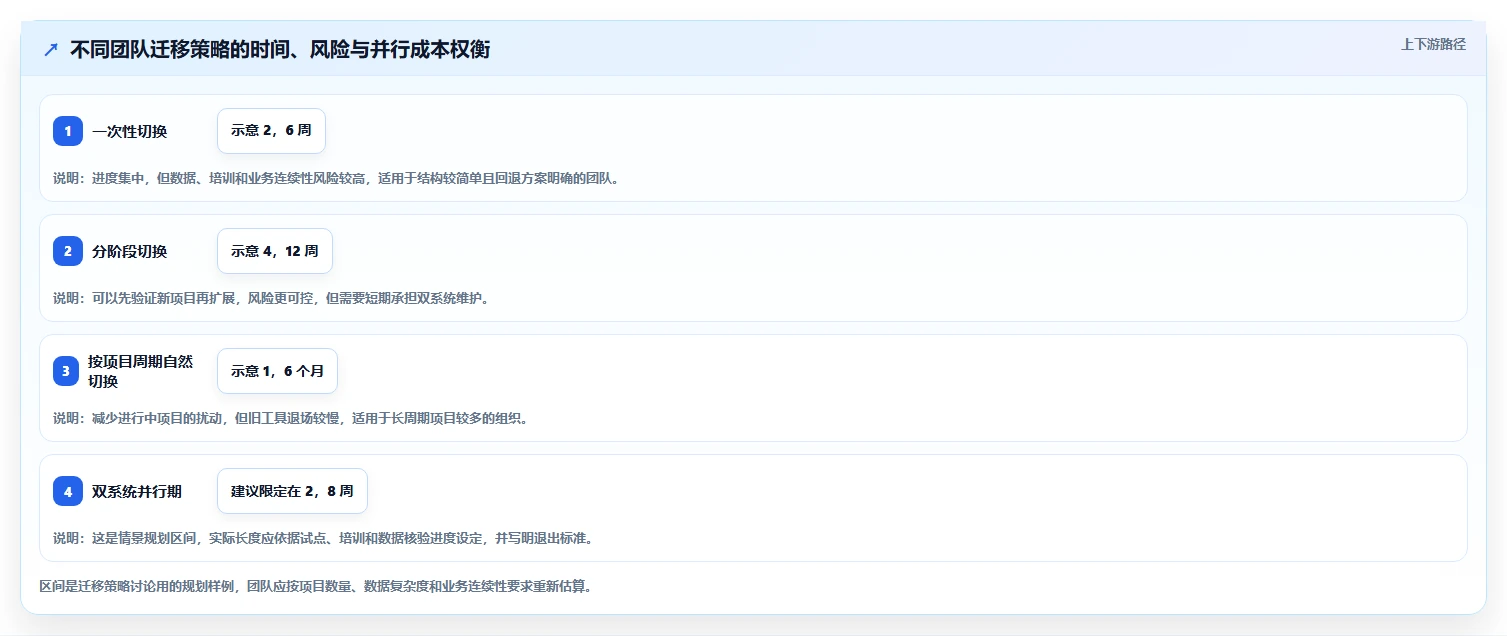Click the 示意 4，12 周 chip
The width and height of the screenshot is (1507, 636).
[x=275, y=251]
